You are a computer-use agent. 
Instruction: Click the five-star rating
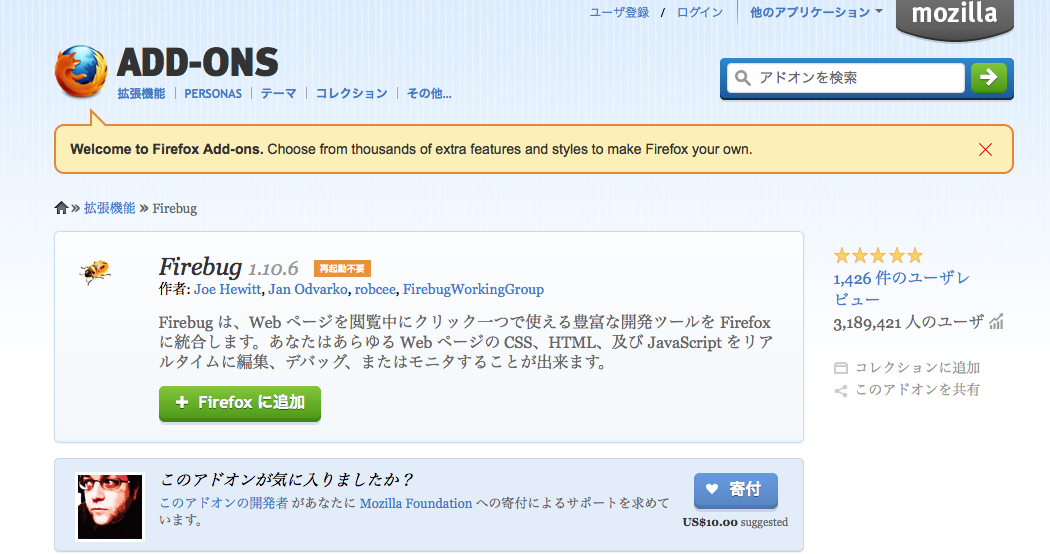878,255
